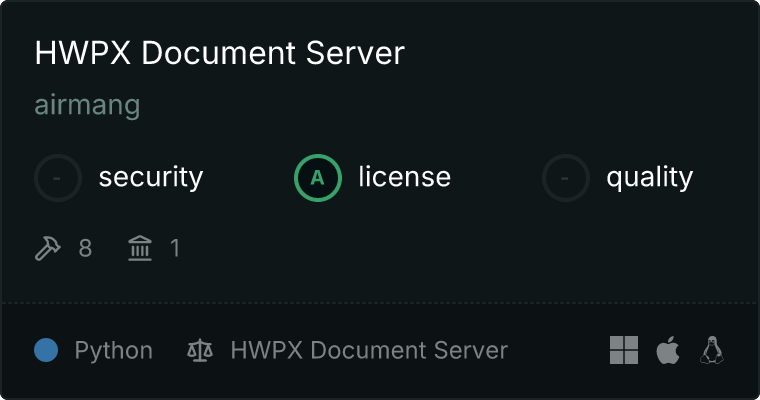Screen dimensions: 760x400
Task: Click the hammer tools icon
Action: (x=48, y=248)
